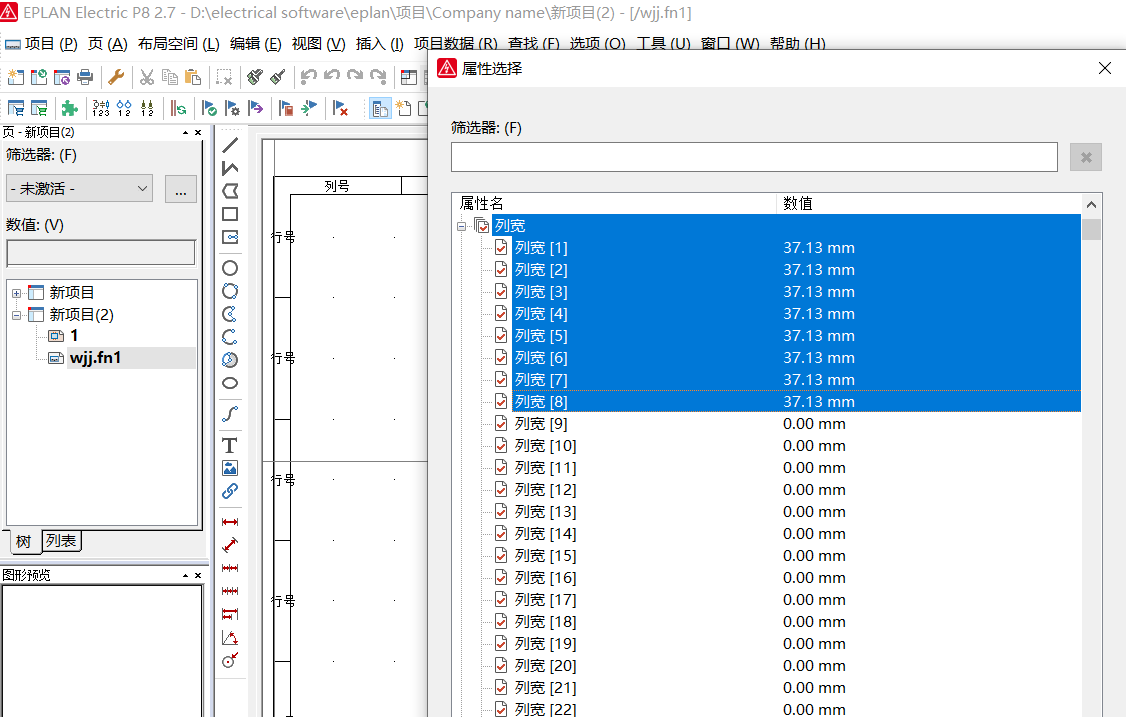Click the Insert Image tool
1126x717 pixels.
(229, 468)
